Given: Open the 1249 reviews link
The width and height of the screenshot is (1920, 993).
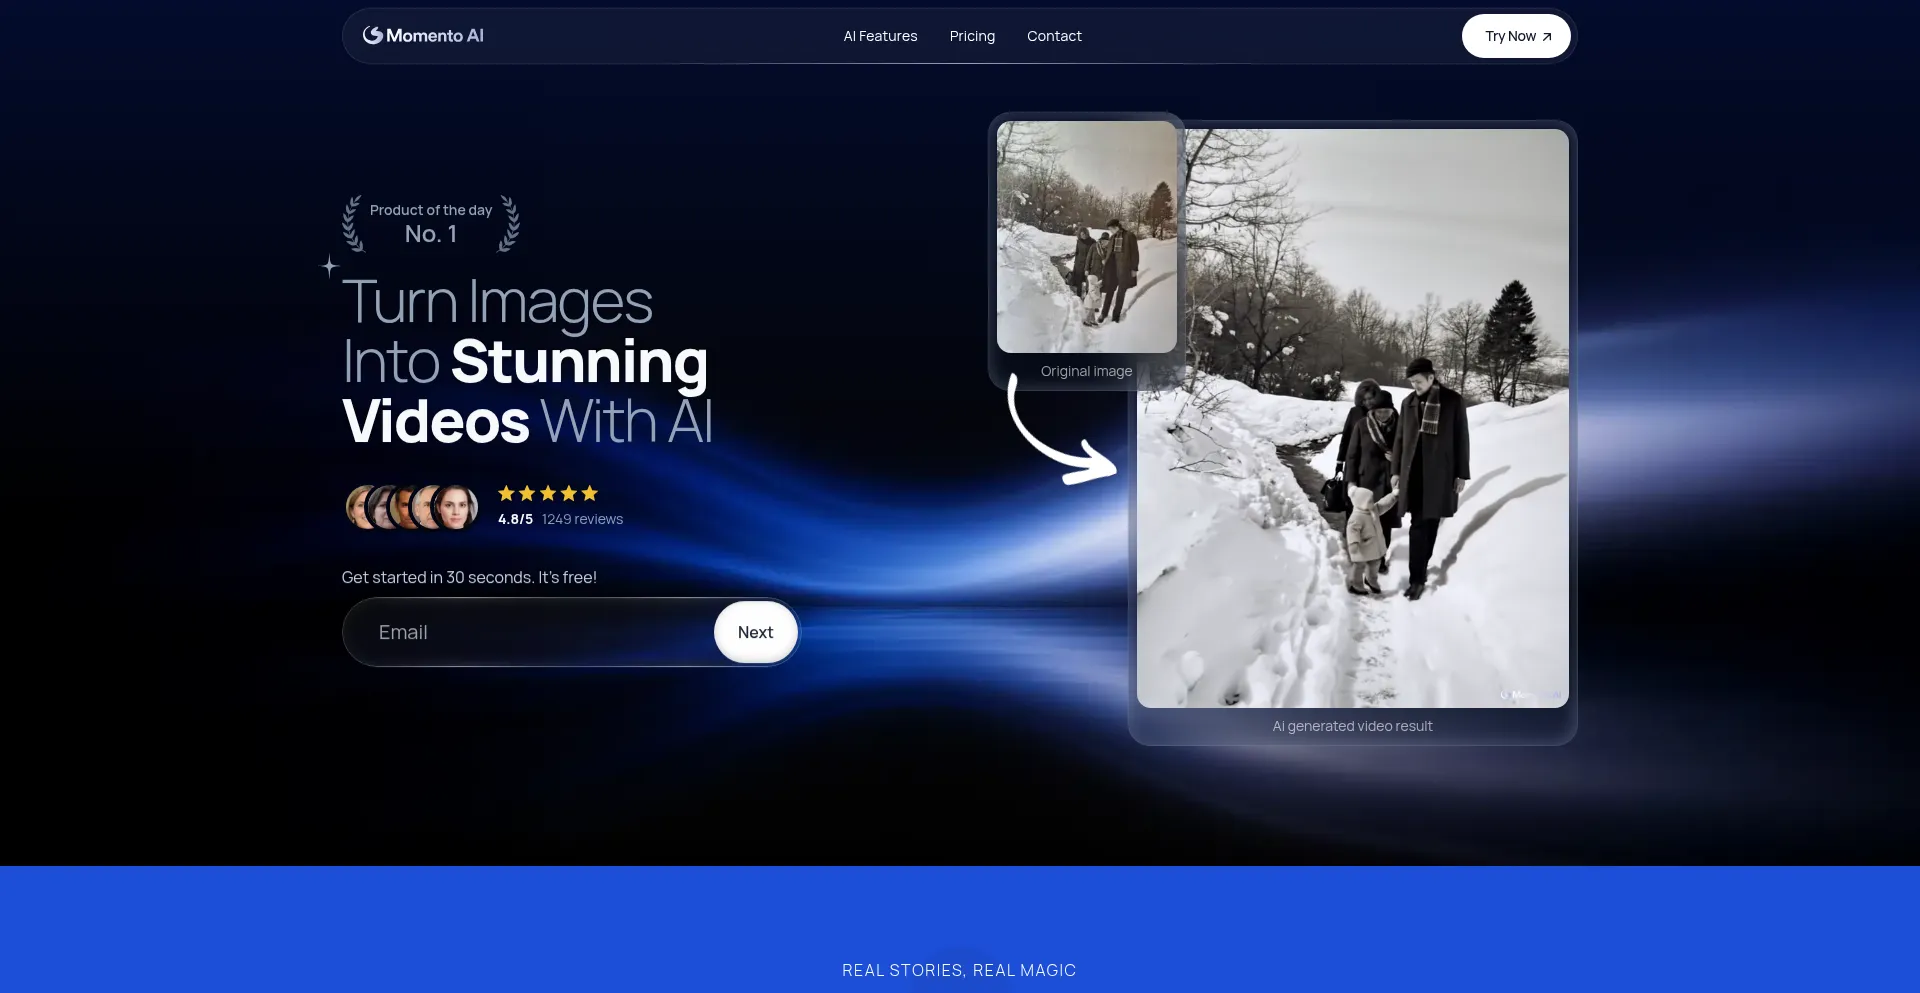Looking at the screenshot, I should [x=582, y=519].
